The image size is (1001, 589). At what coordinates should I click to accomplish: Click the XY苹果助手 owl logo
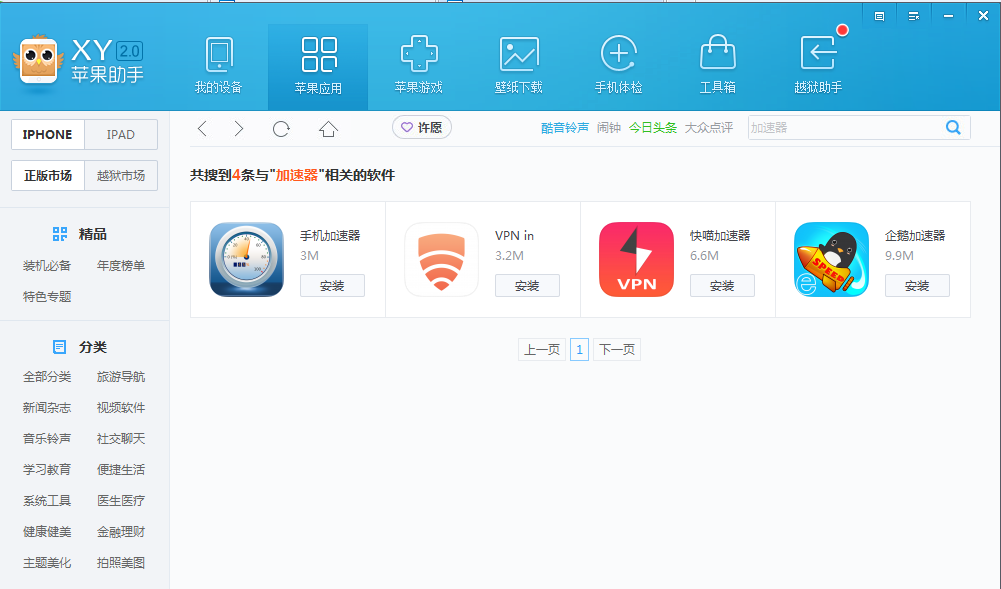pyautogui.click(x=38, y=60)
